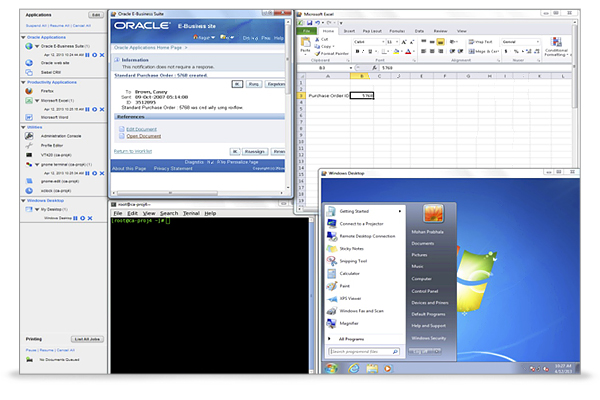Launch xclock from Utilities
600x400 pixels.
[x=56, y=191]
